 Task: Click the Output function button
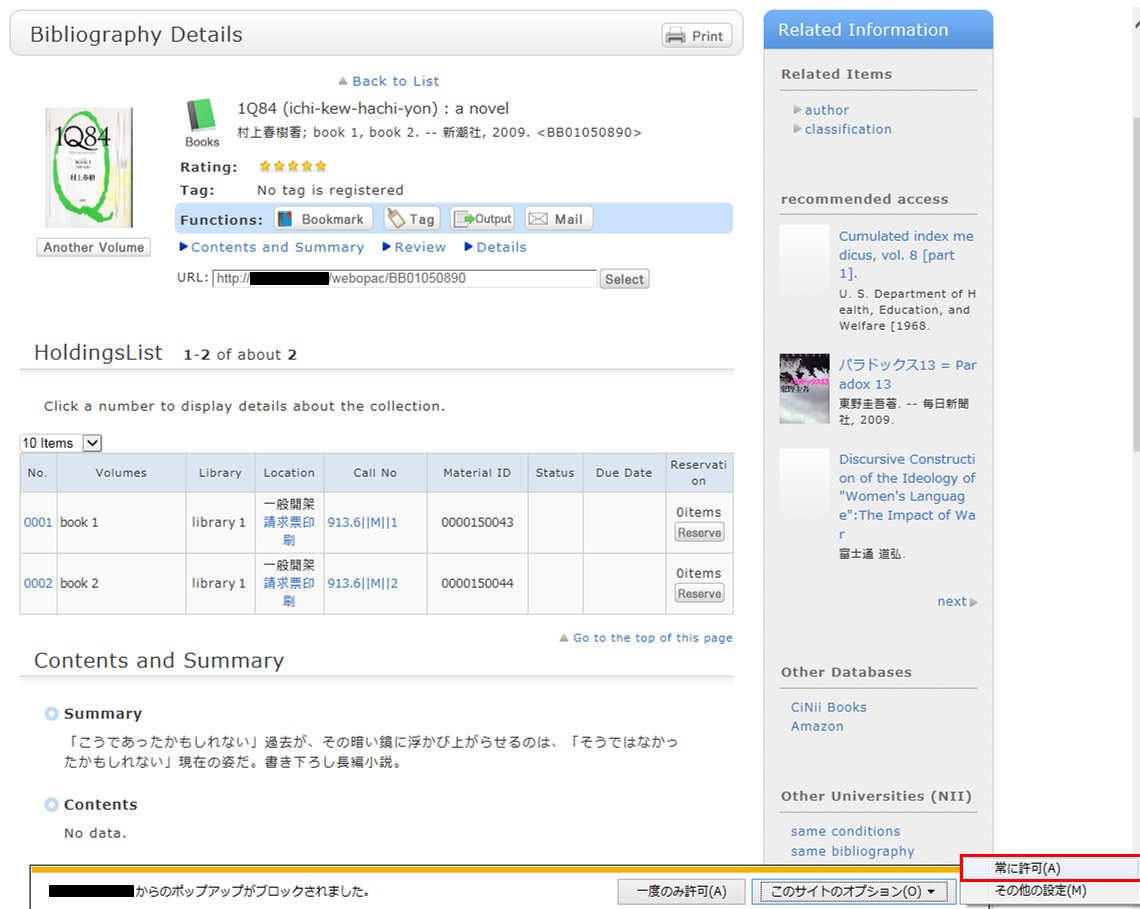482,219
